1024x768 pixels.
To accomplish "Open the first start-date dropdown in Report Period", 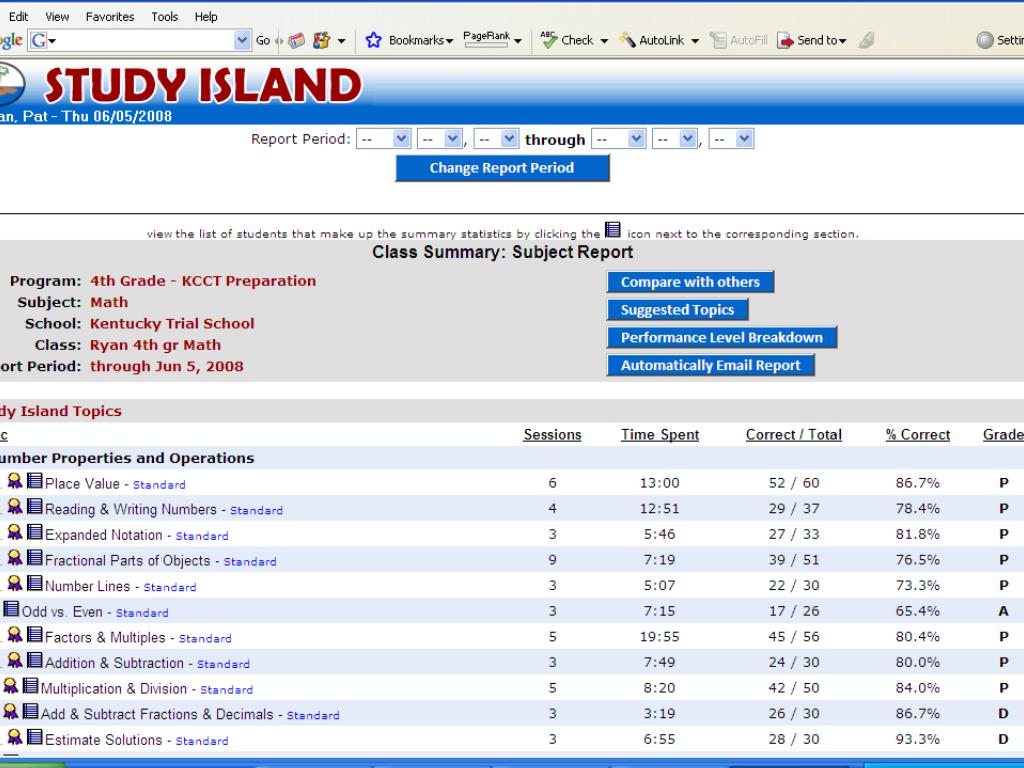I will [383, 139].
